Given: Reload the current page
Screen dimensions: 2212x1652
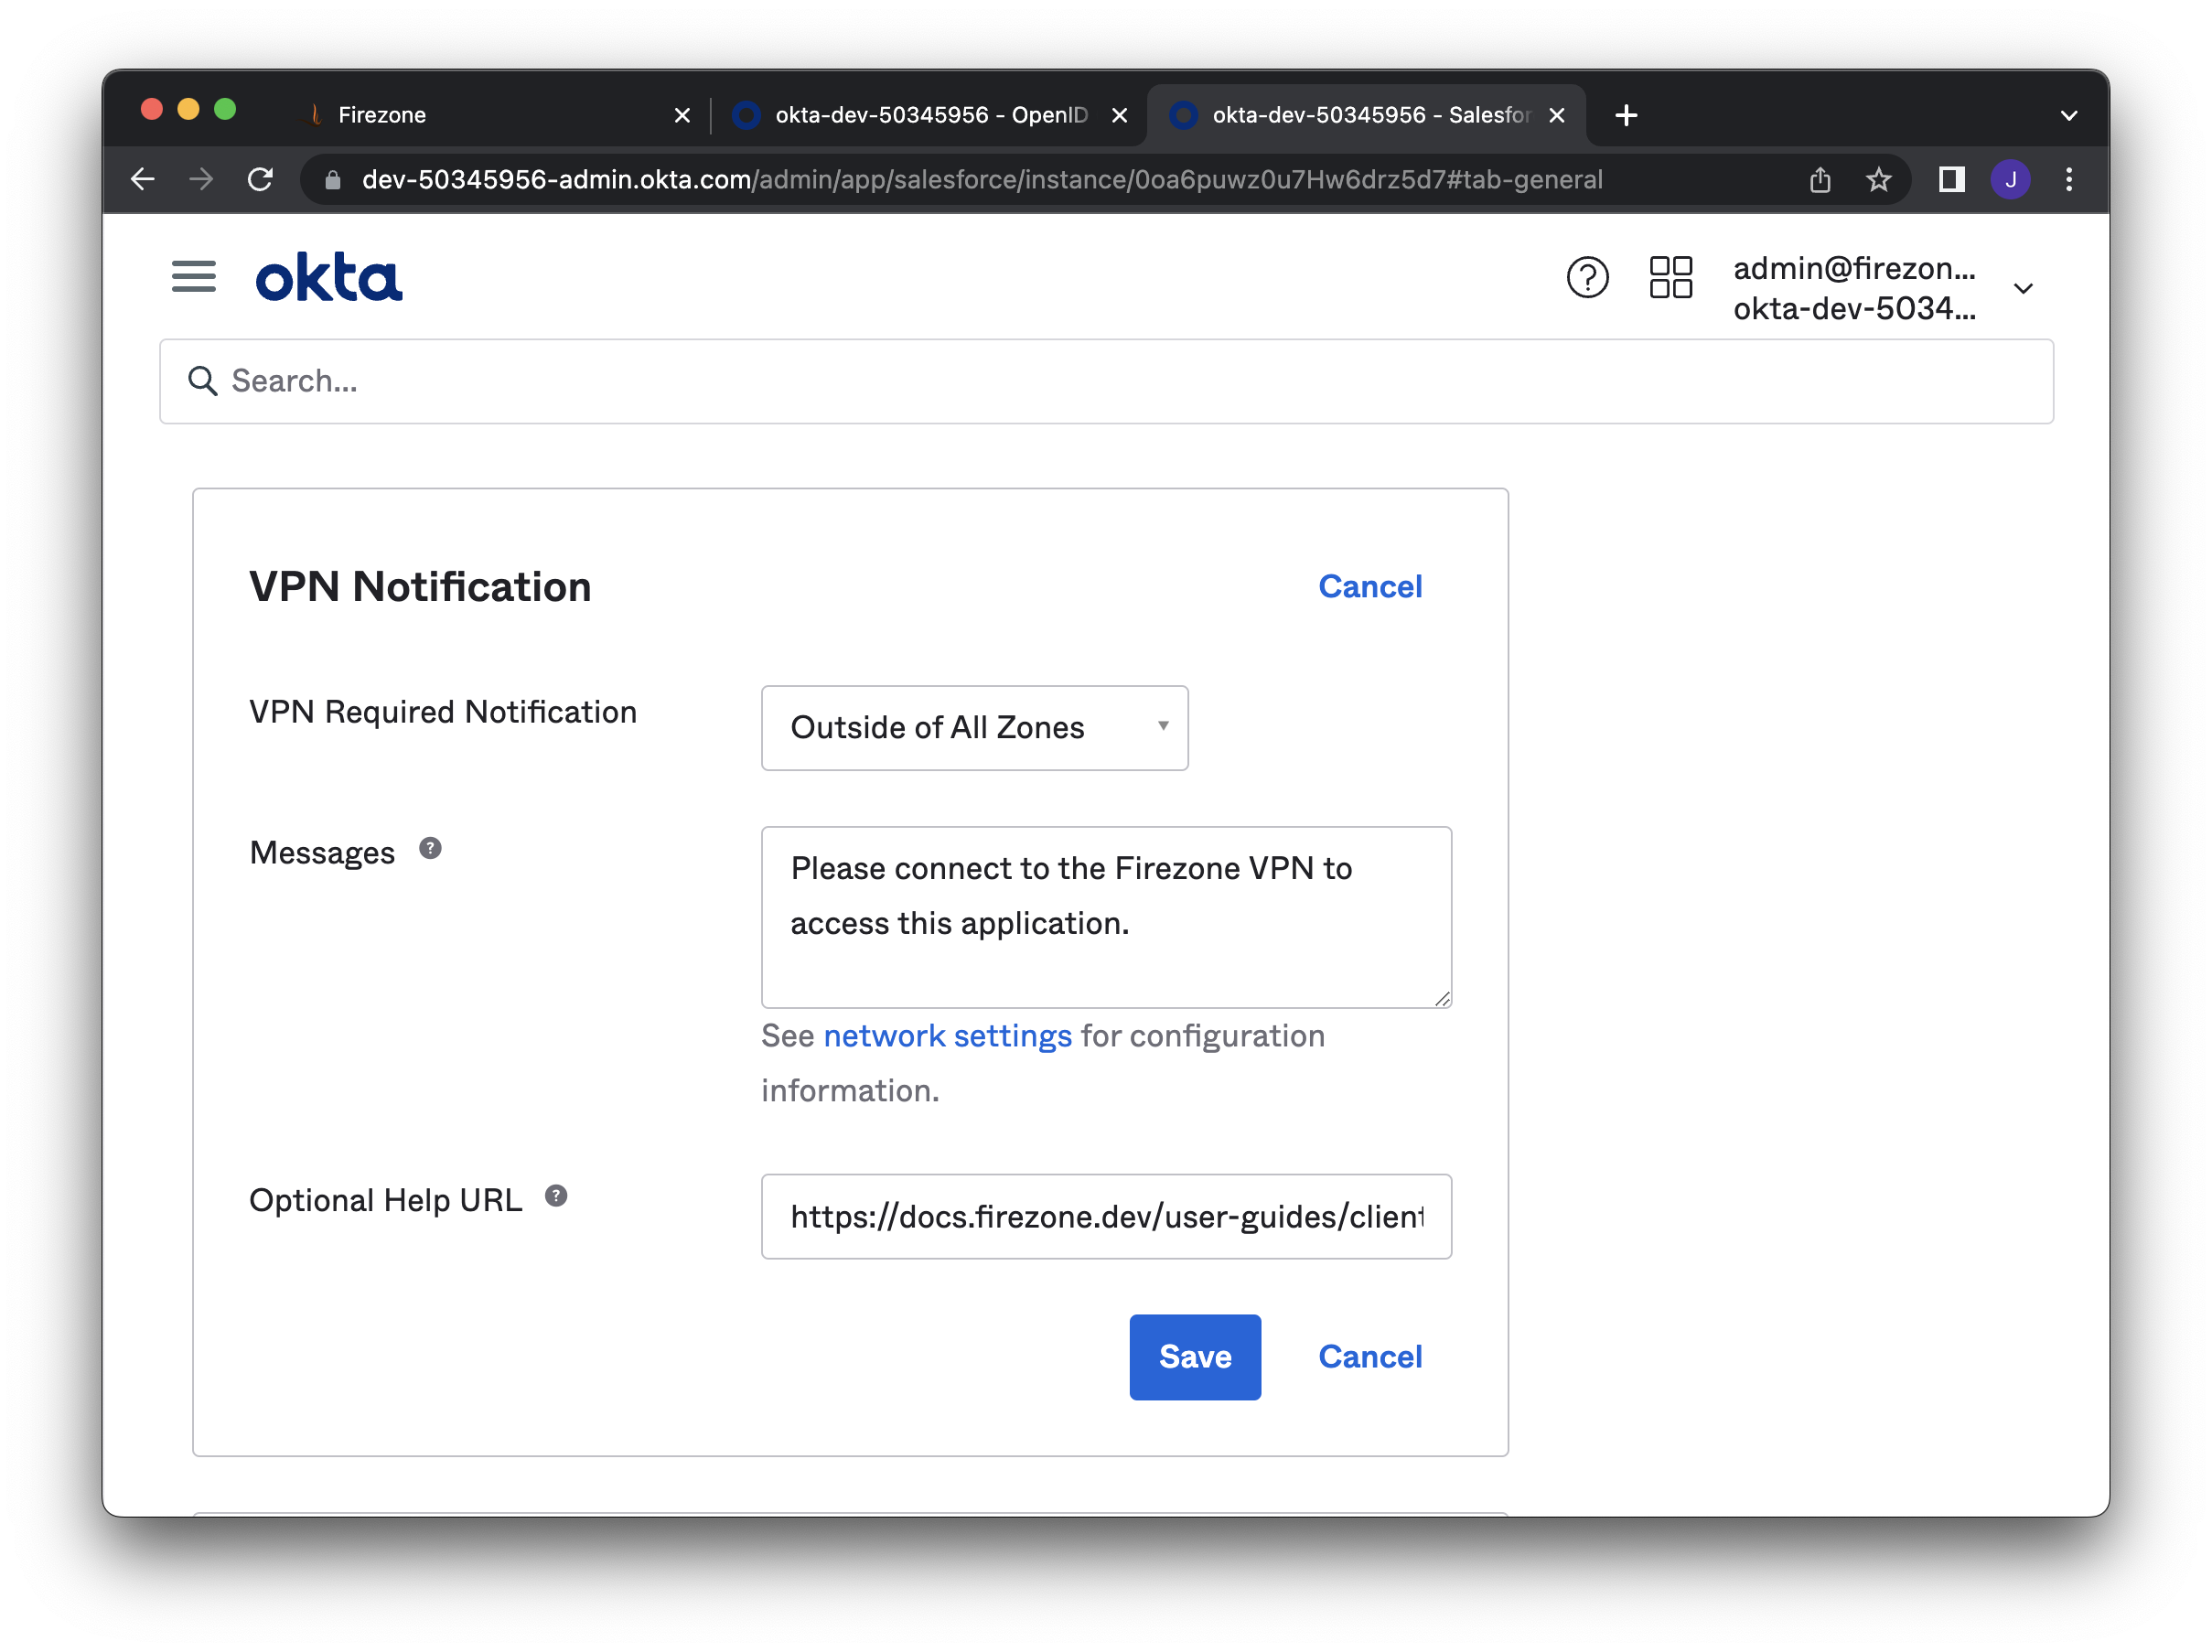Looking at the screenshot, I should [260, 179].
